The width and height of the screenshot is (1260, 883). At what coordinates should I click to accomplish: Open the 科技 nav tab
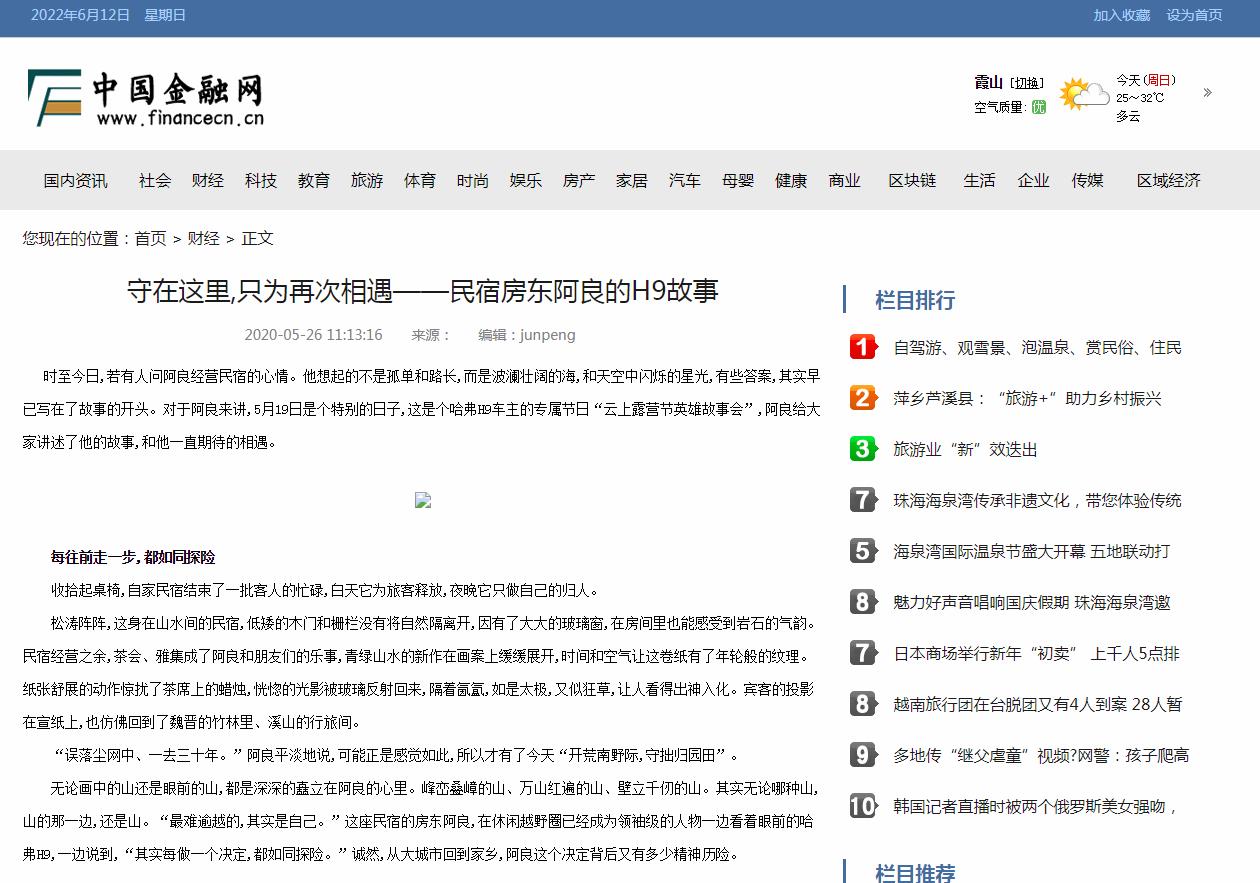[261, 180]
